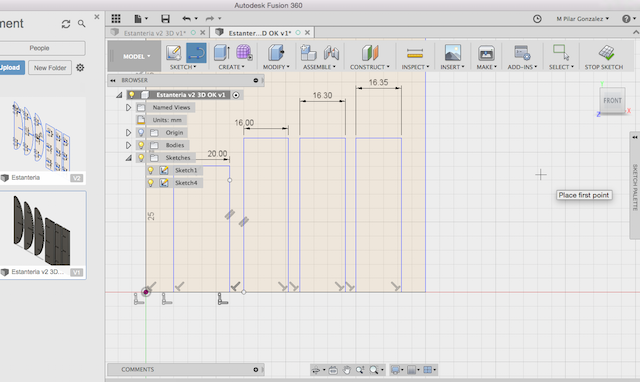Hide Sketch4 with its light bulb

pos(151,183)
